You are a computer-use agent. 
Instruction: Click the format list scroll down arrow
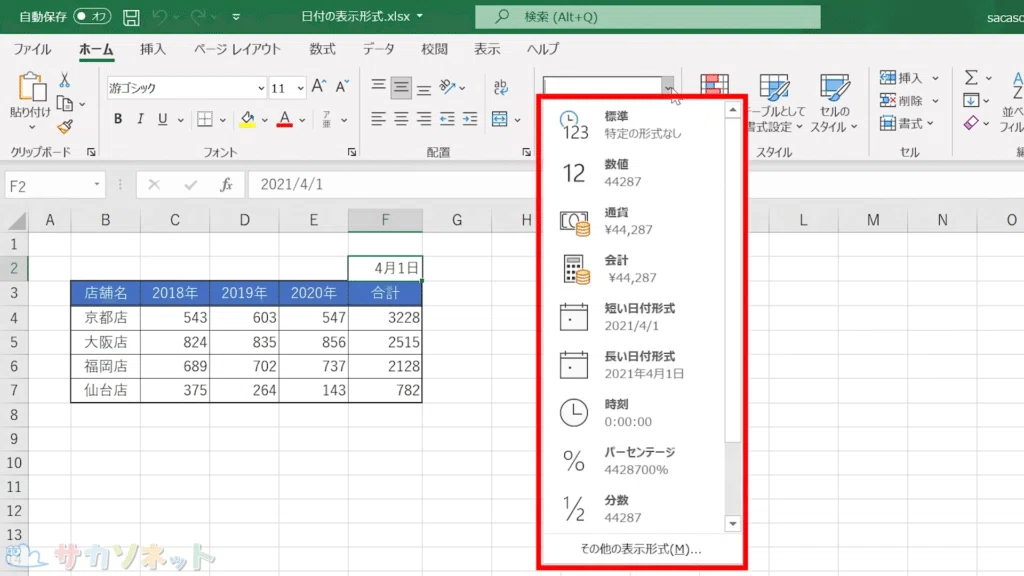pos(733,523)
